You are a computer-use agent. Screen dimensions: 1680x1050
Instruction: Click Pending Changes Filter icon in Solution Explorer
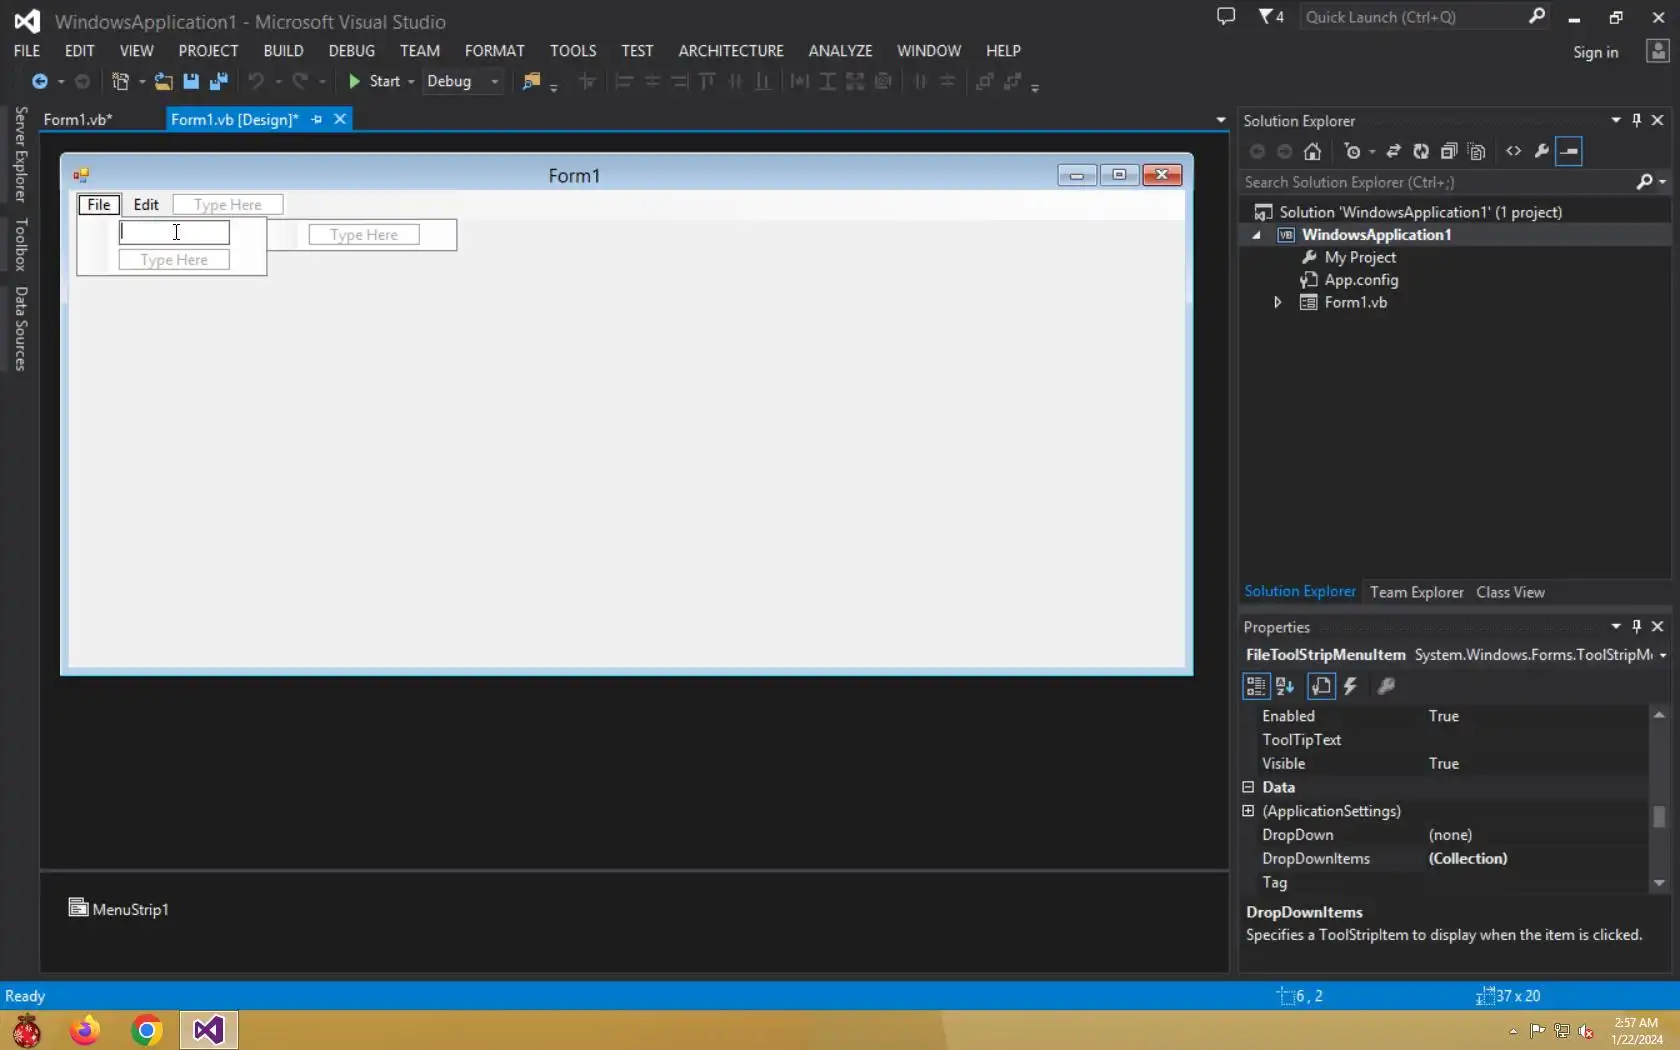click(1353, 151)
